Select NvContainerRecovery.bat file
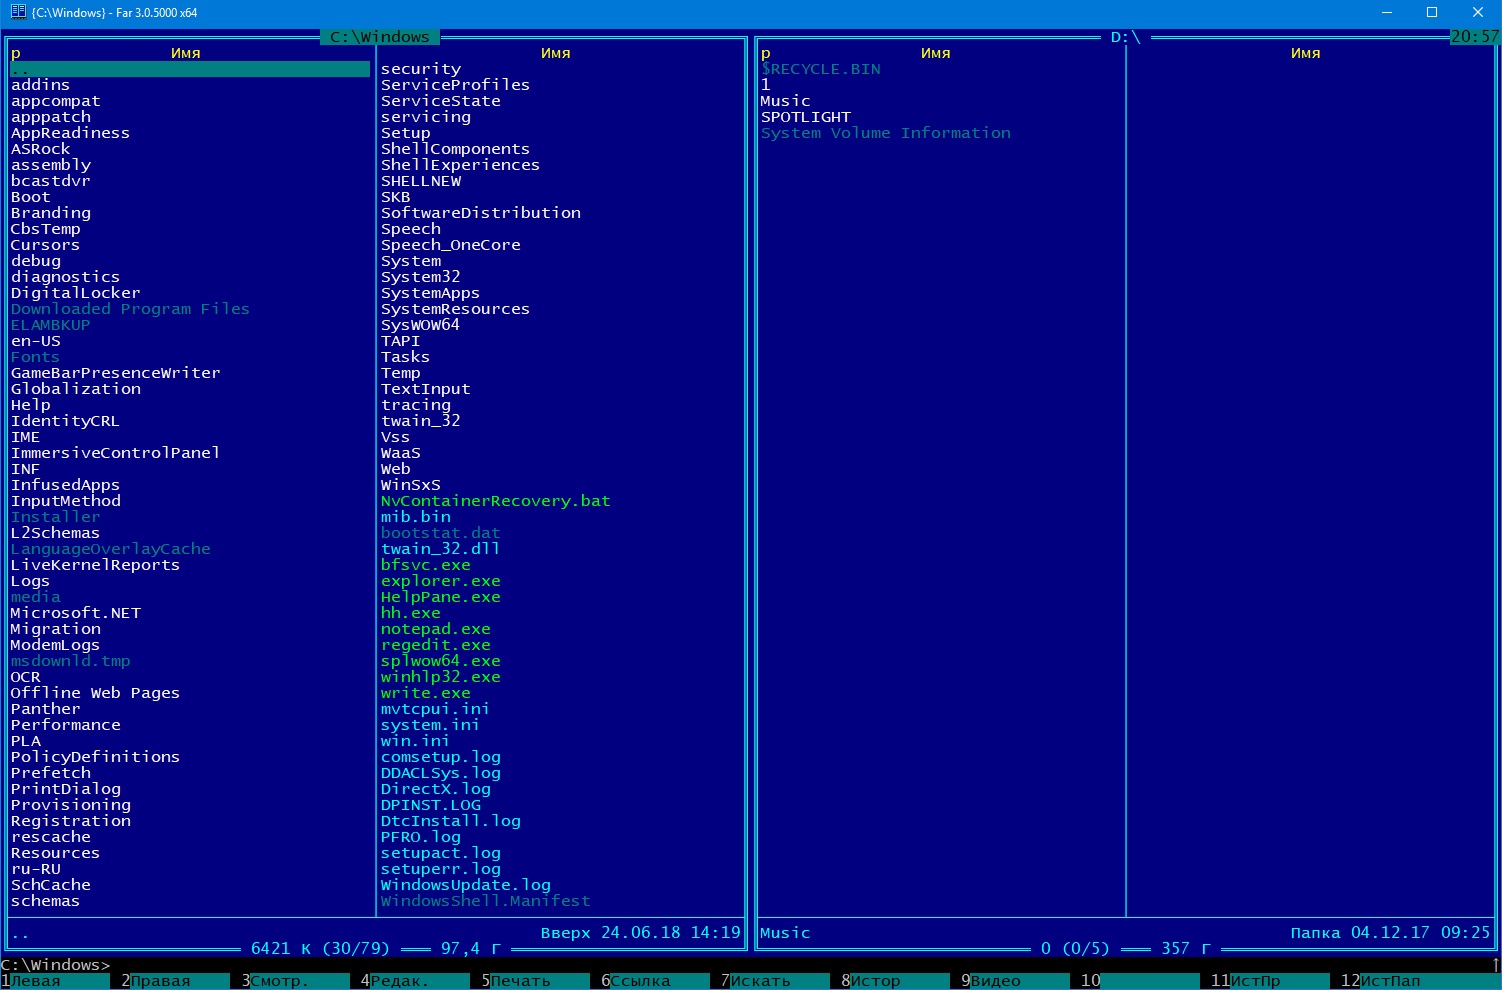The width and height of the screenshot is (1502, 990). [496, 501]
